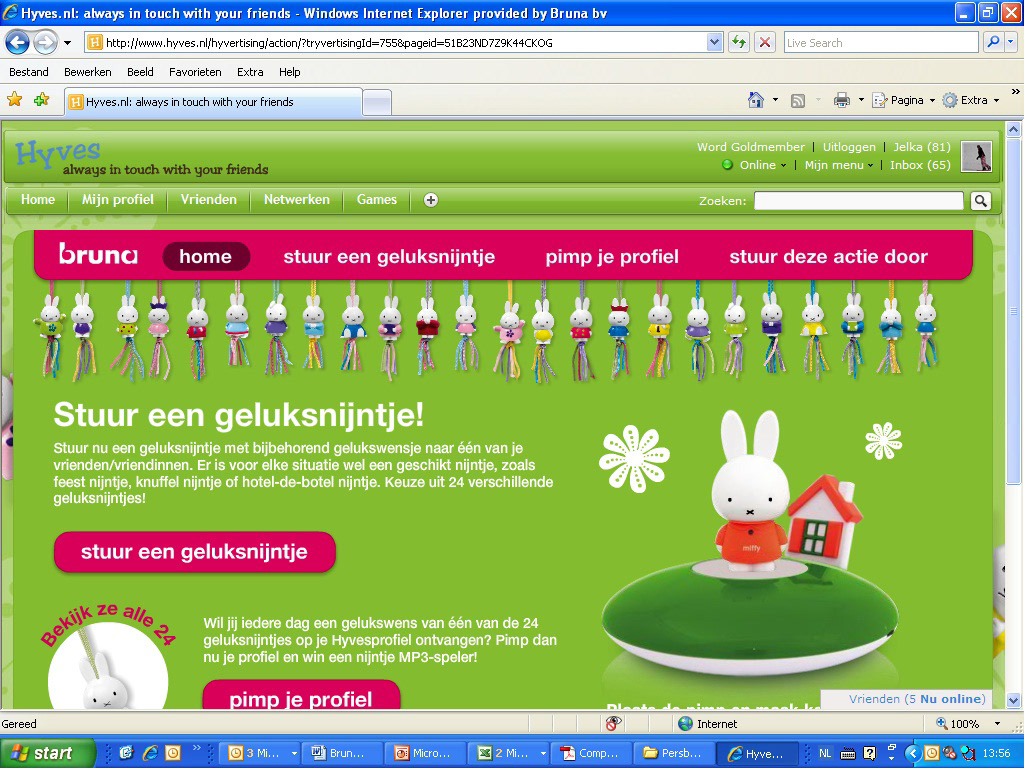Click the pink 'pimp je profiel' button

[301, 695]
